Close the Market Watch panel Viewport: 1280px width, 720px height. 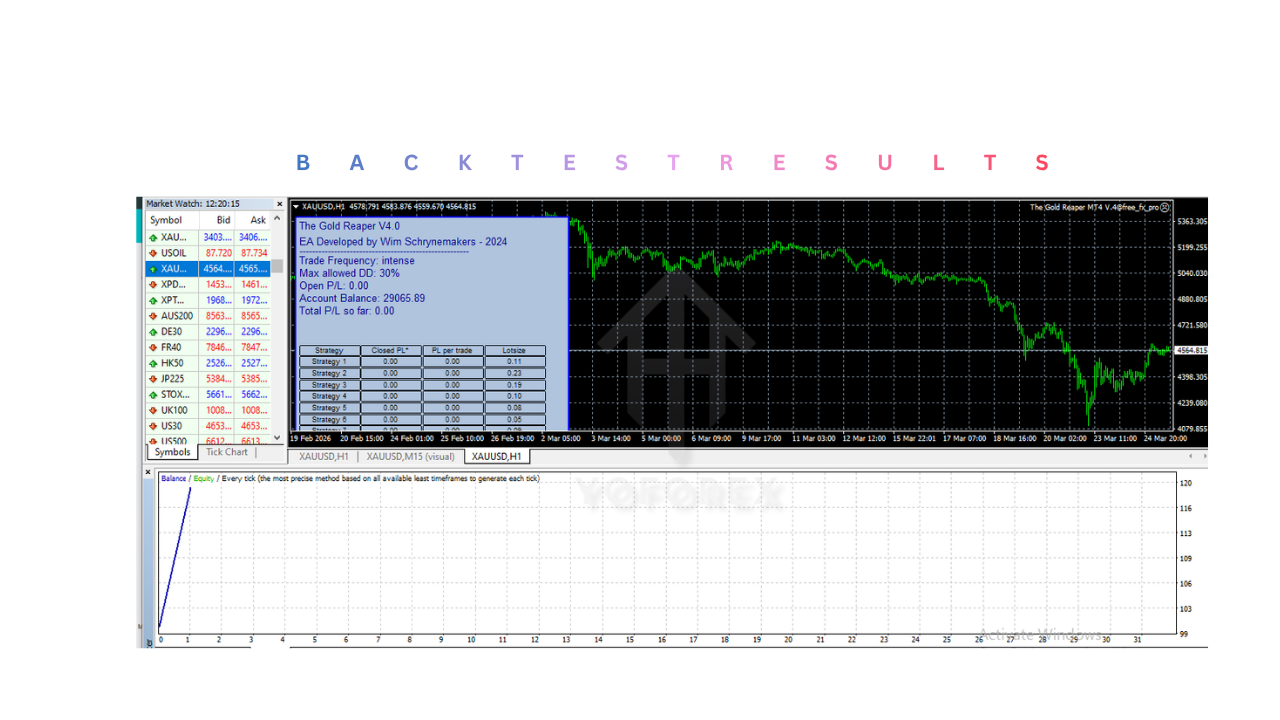click(279, 204)
